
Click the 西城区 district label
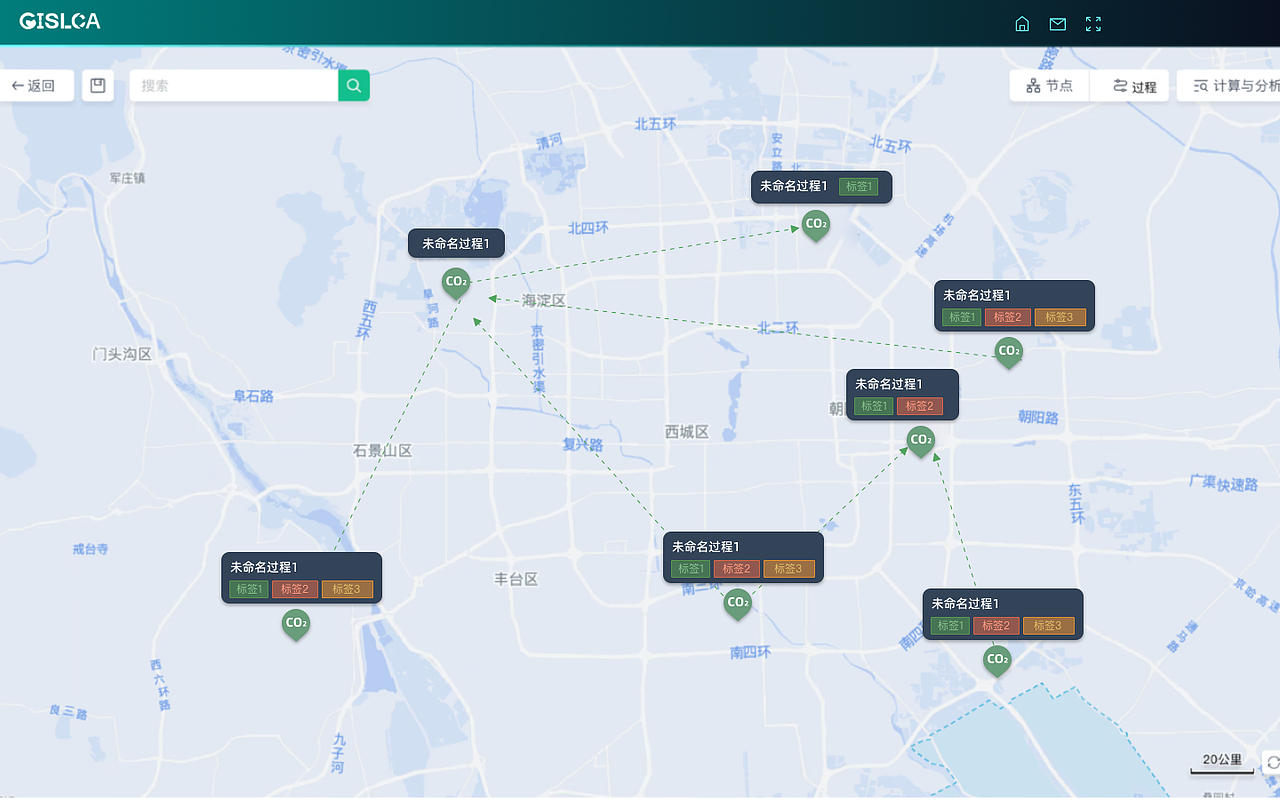[687, 432]
